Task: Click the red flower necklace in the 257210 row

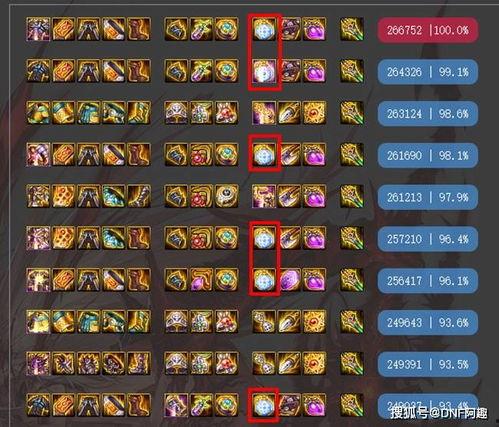Action: (x=201, y=238)
